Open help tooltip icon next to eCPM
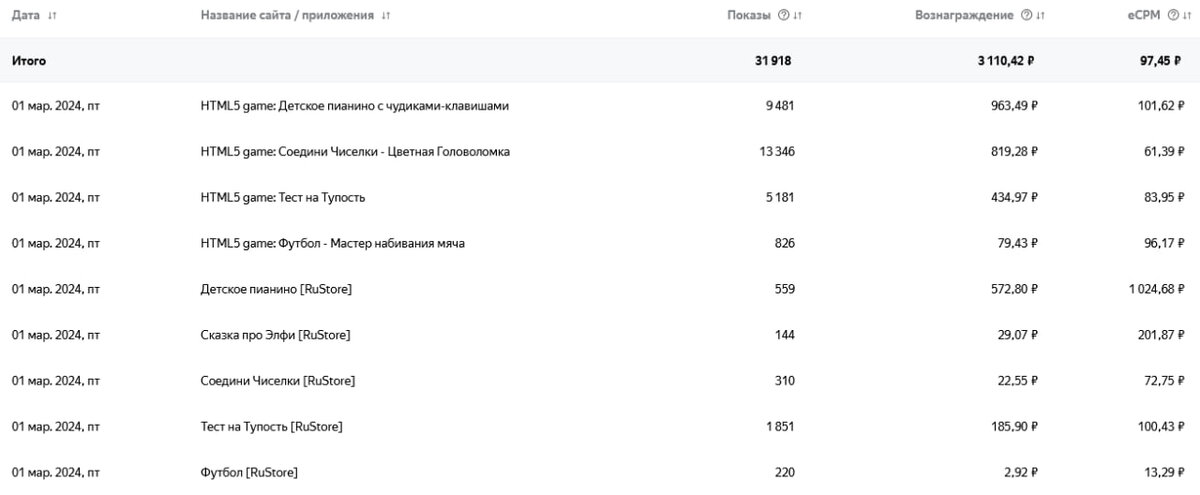 coord(1171,15)
